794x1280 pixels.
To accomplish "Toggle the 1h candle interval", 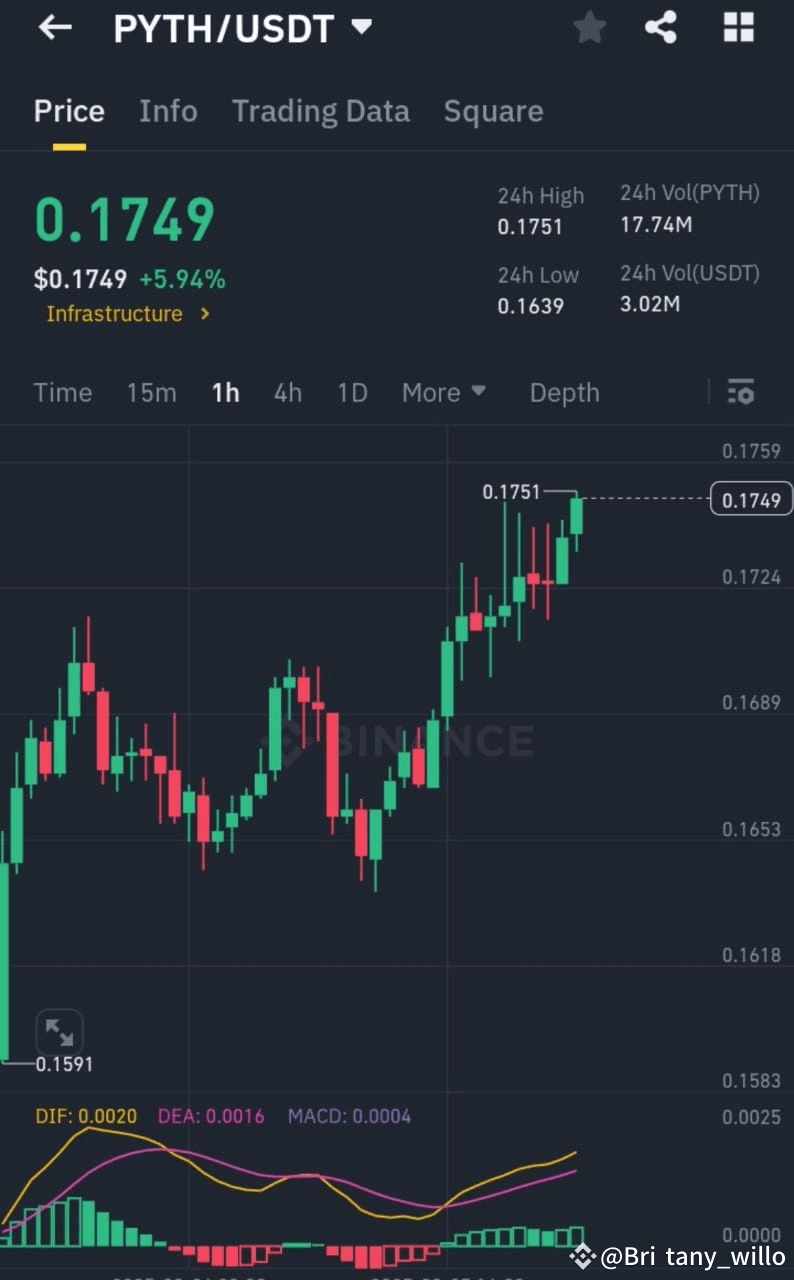I will pyautogui.click(x=225, y=392).
